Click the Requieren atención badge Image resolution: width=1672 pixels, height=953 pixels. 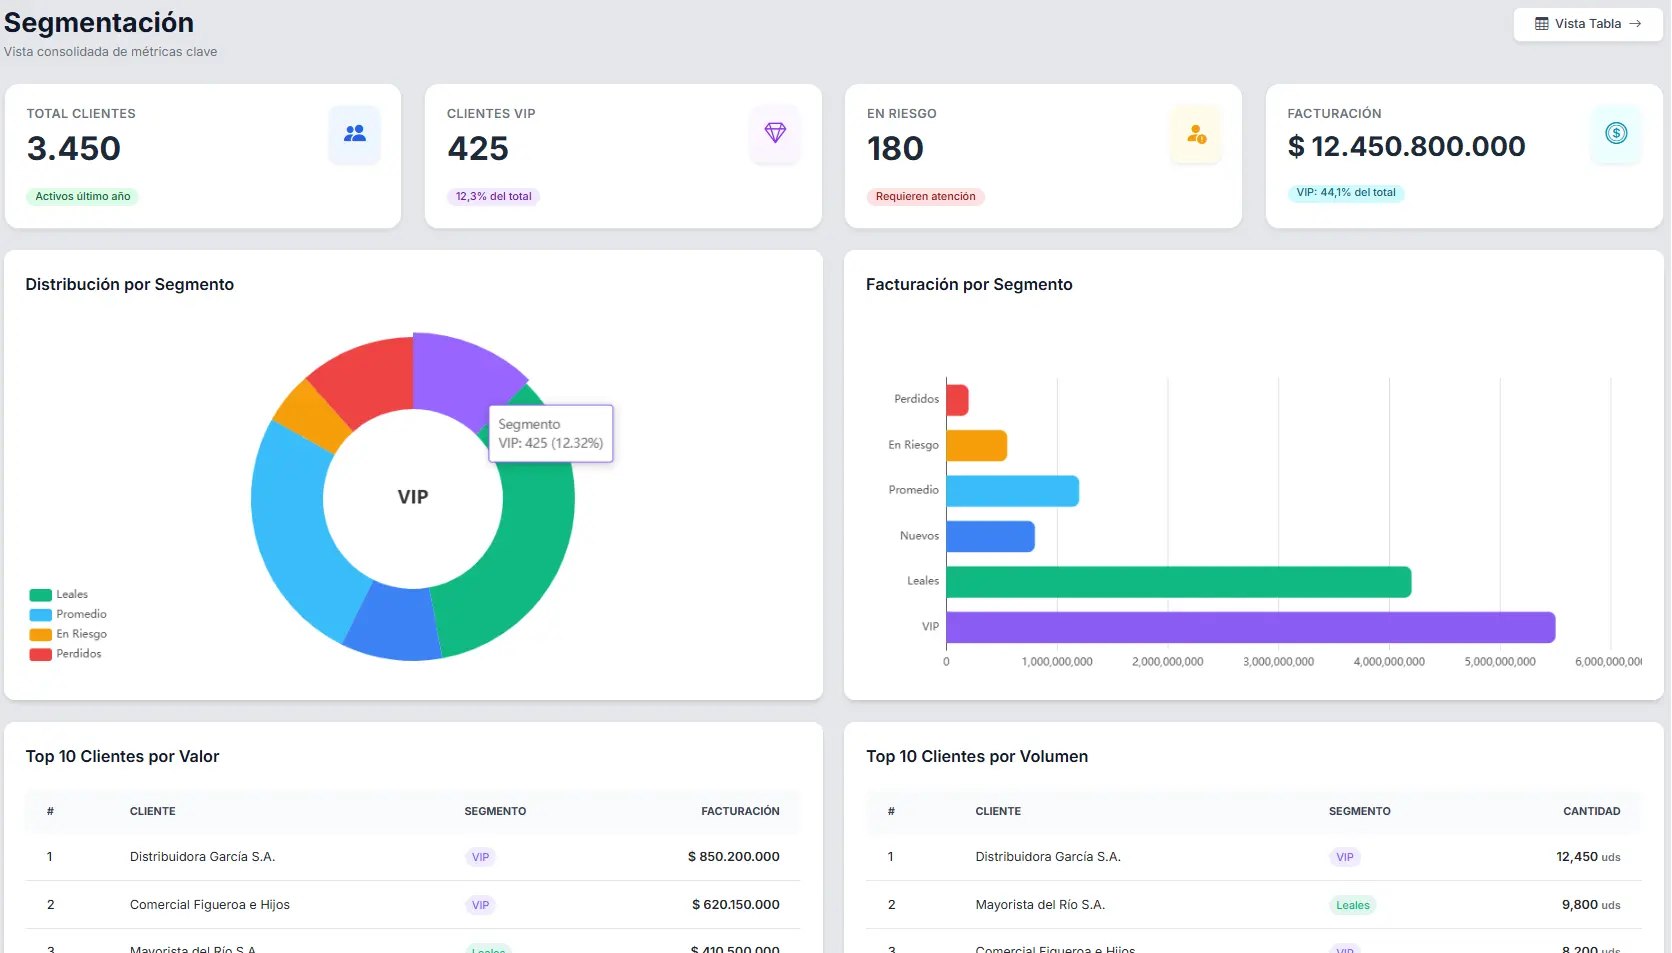(x=925, y=197)
